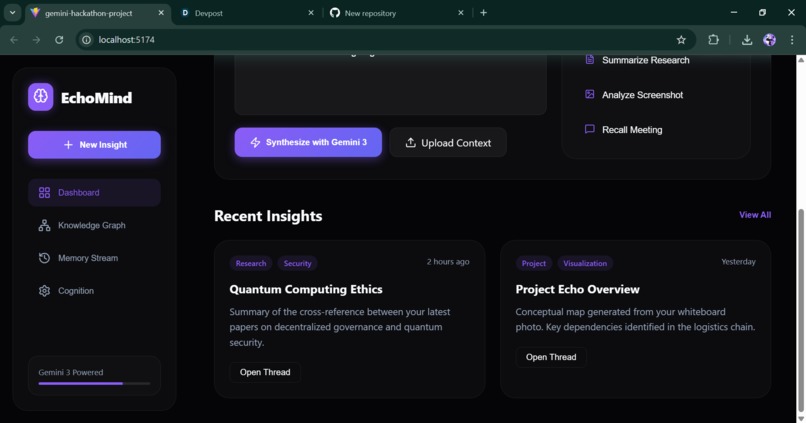Switch to the New repository tab
806x423 pixels.
point(398,13)
